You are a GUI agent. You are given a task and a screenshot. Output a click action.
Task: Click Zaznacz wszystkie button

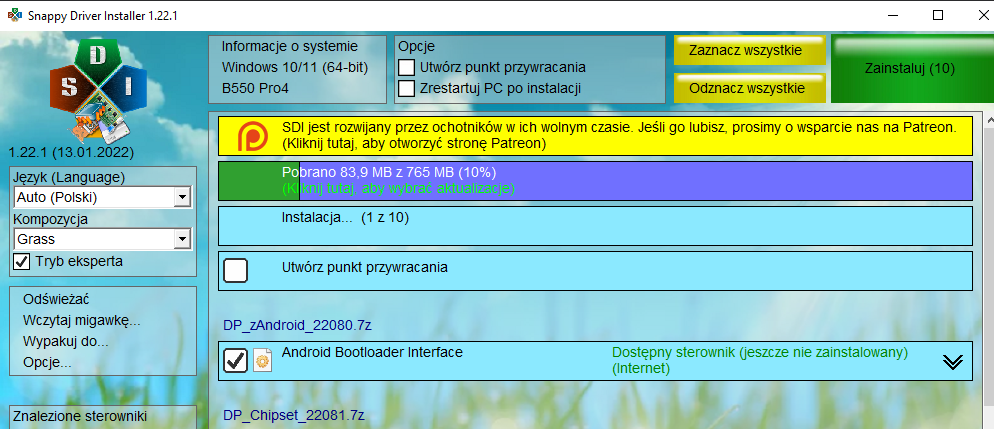point(750,50)
